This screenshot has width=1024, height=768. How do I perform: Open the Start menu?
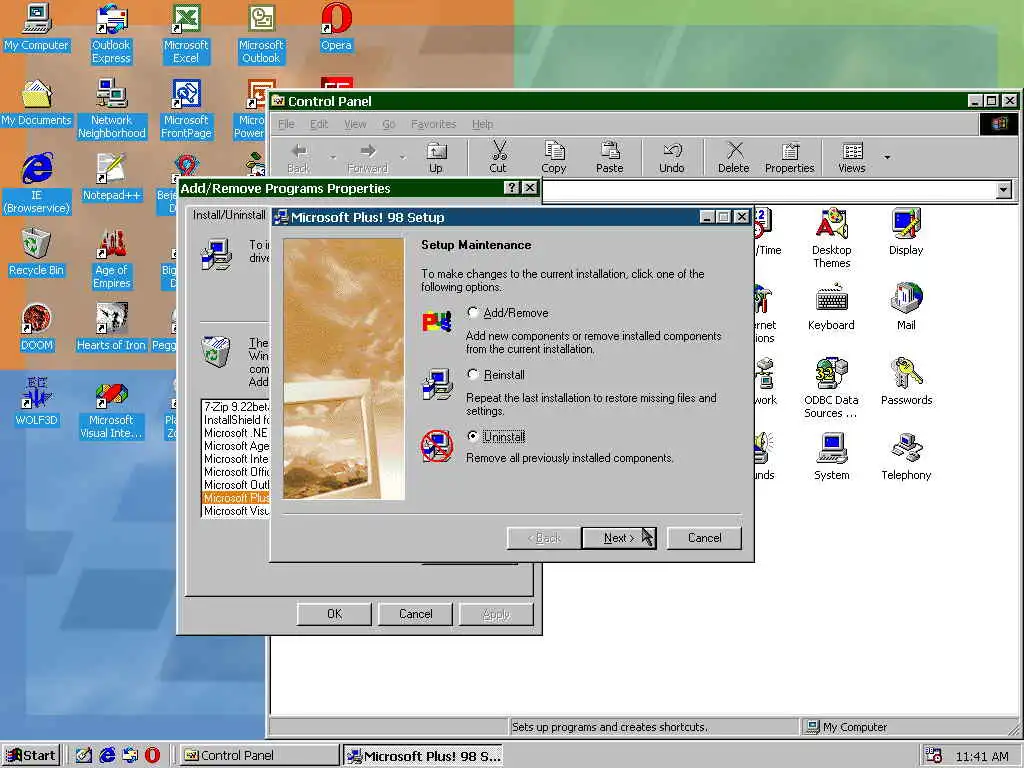click(x=31, y=756)
